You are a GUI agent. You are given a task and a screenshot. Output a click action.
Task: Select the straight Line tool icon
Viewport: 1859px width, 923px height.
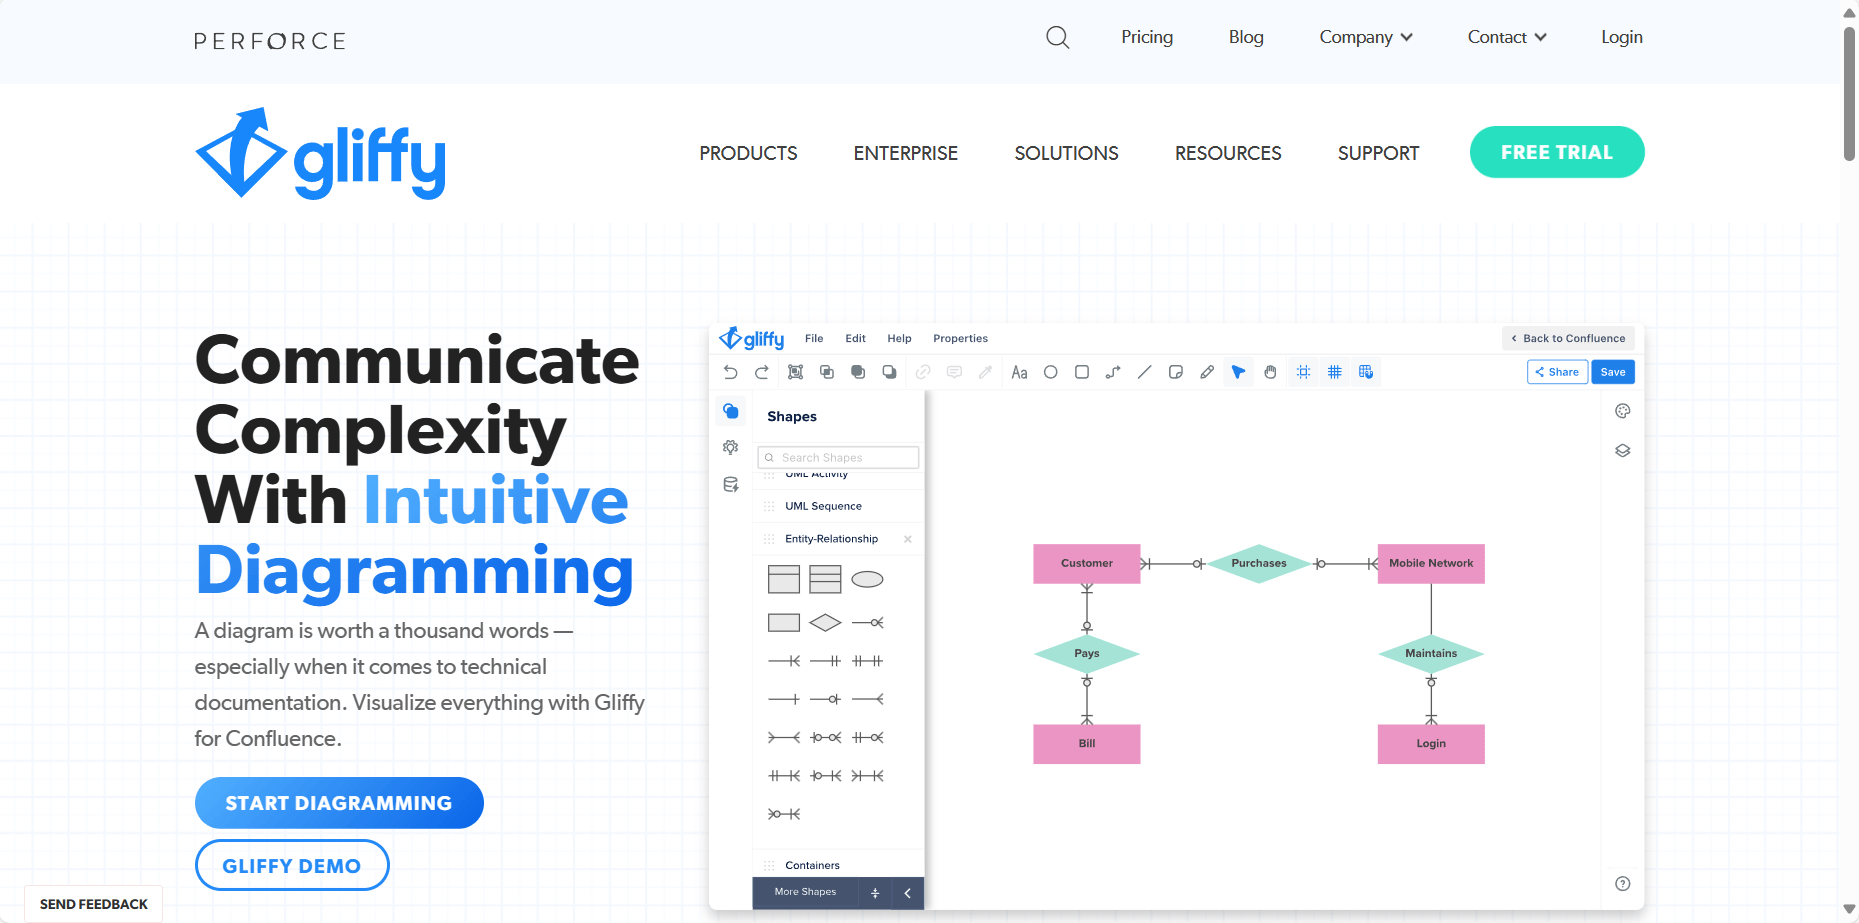click(x=1145, y=372)
